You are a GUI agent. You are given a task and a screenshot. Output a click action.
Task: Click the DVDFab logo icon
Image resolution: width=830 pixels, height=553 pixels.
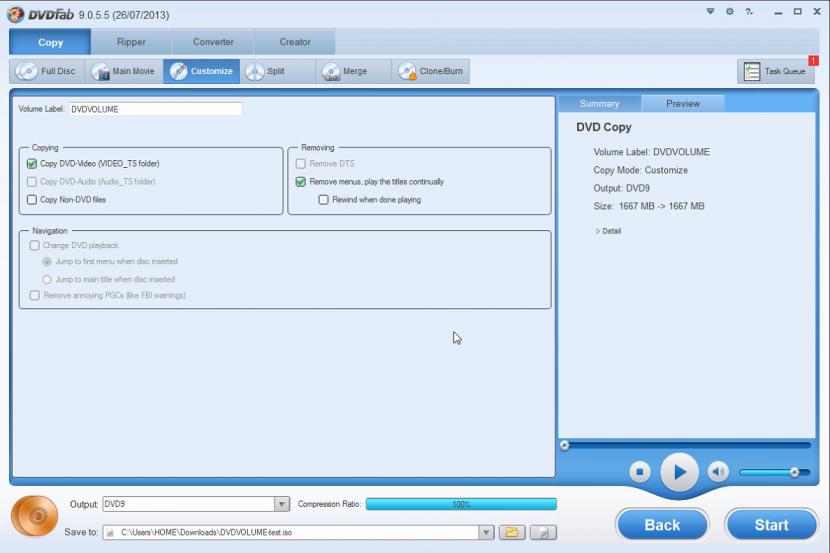tap(16, 14)
